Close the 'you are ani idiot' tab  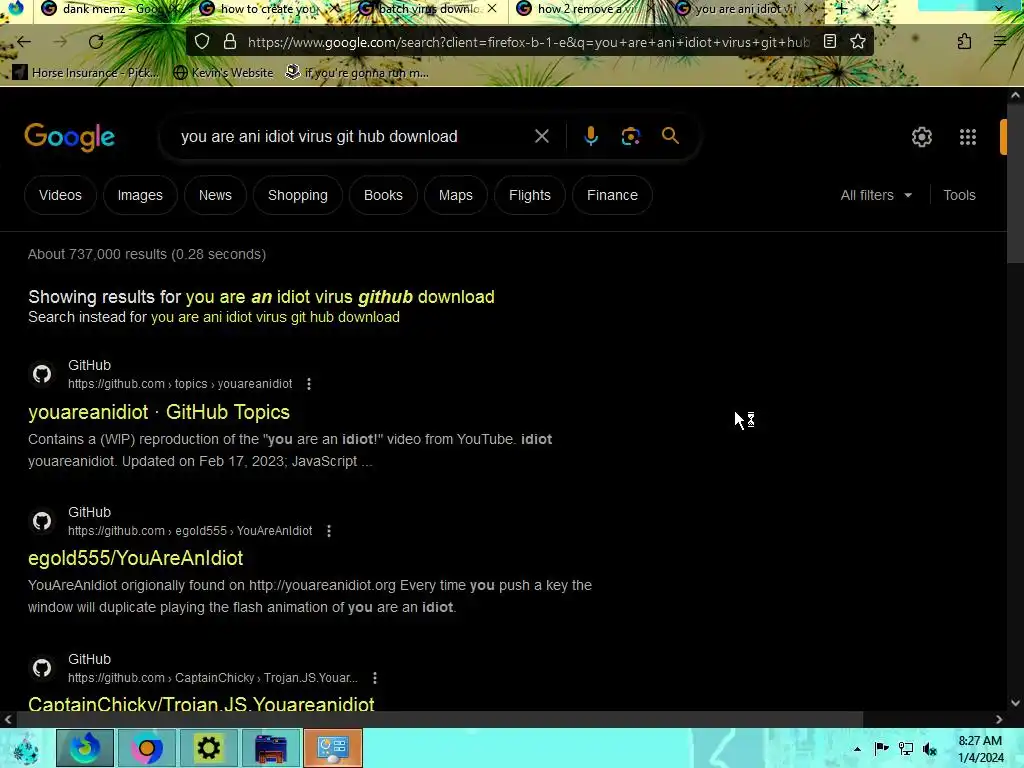pyautogui.click(x=809, y=8)
